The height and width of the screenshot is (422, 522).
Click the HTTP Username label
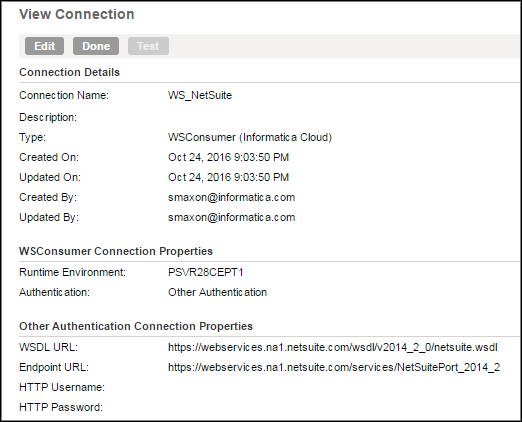click(62, 387)
